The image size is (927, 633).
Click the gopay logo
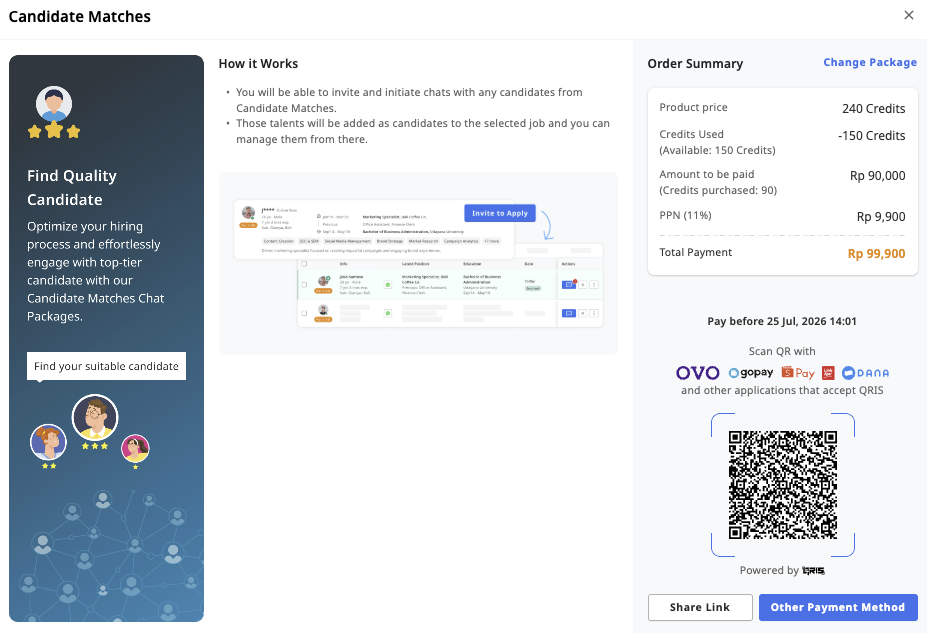click(x=751, y=373)
